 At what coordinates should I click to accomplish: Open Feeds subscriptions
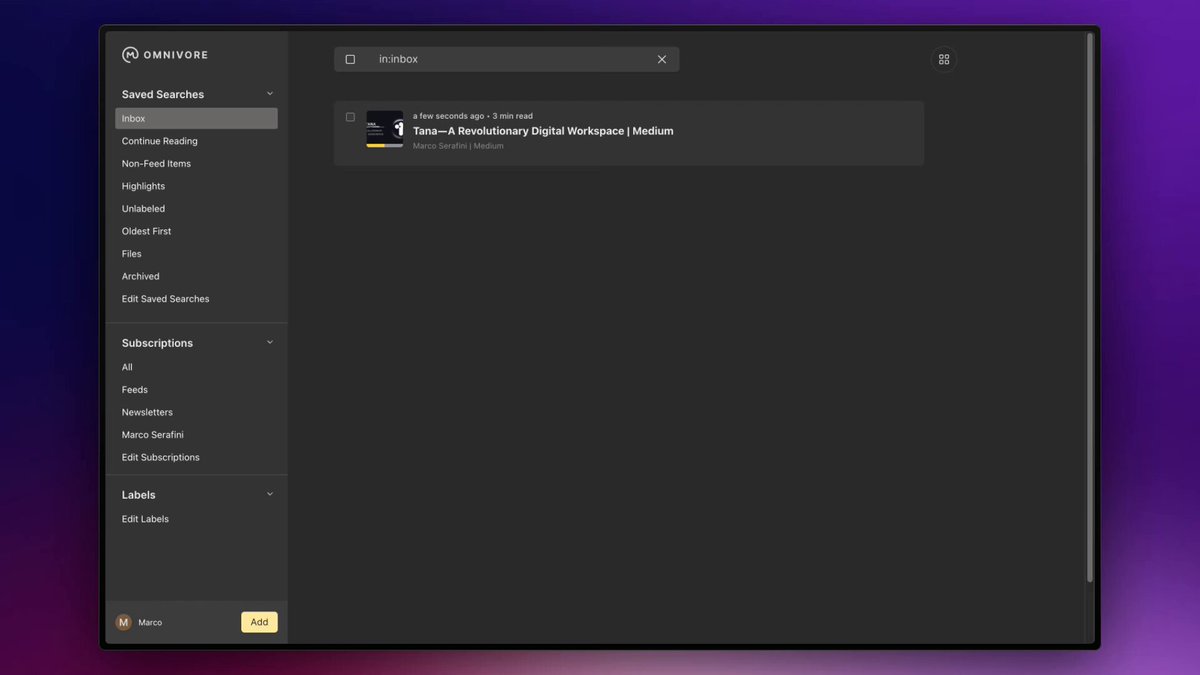tap(135, 389)
